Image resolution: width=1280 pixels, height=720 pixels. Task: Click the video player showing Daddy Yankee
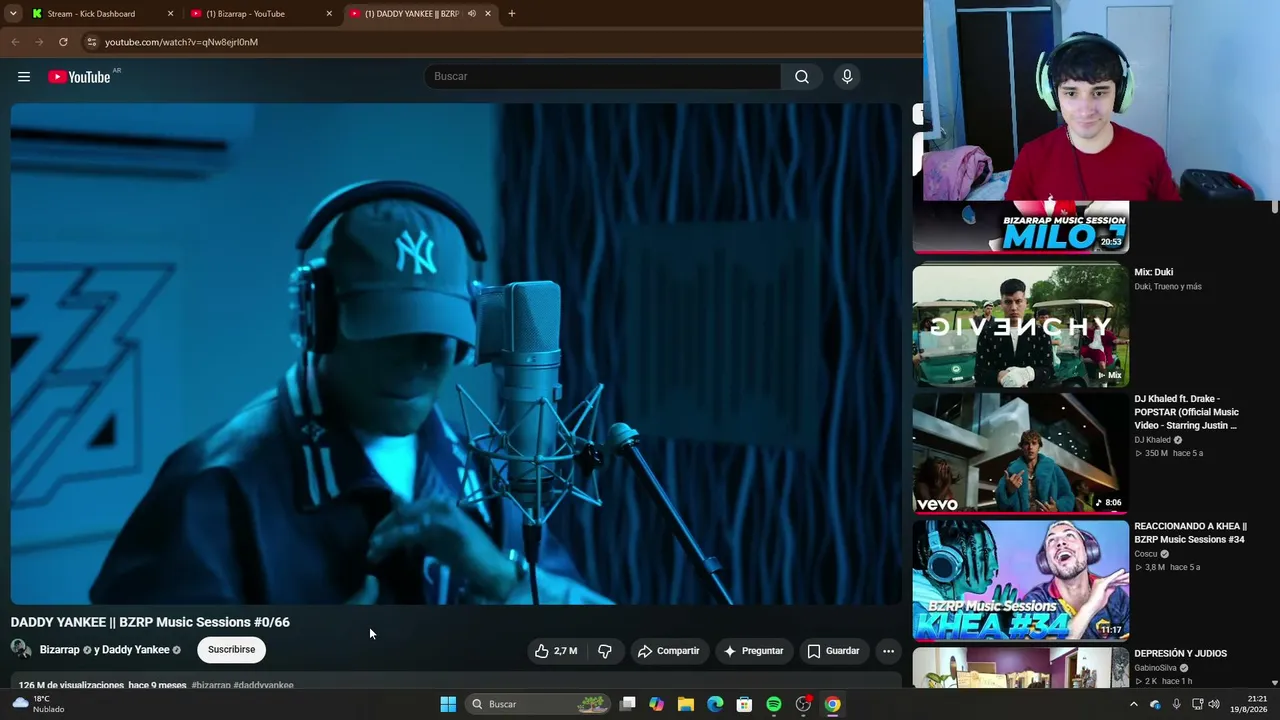pos(456,354)
